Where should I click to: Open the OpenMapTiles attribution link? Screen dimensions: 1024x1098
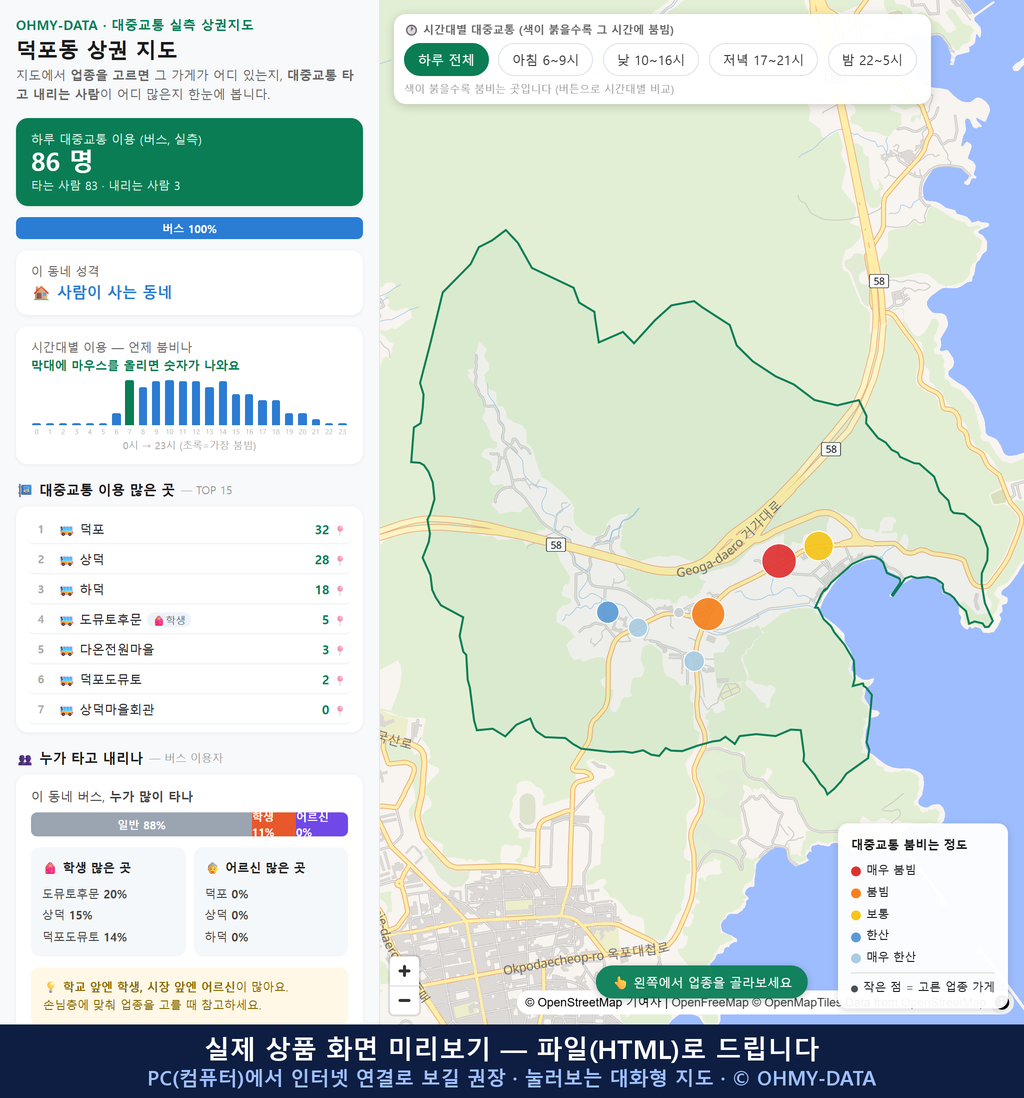coord(796,1003)
